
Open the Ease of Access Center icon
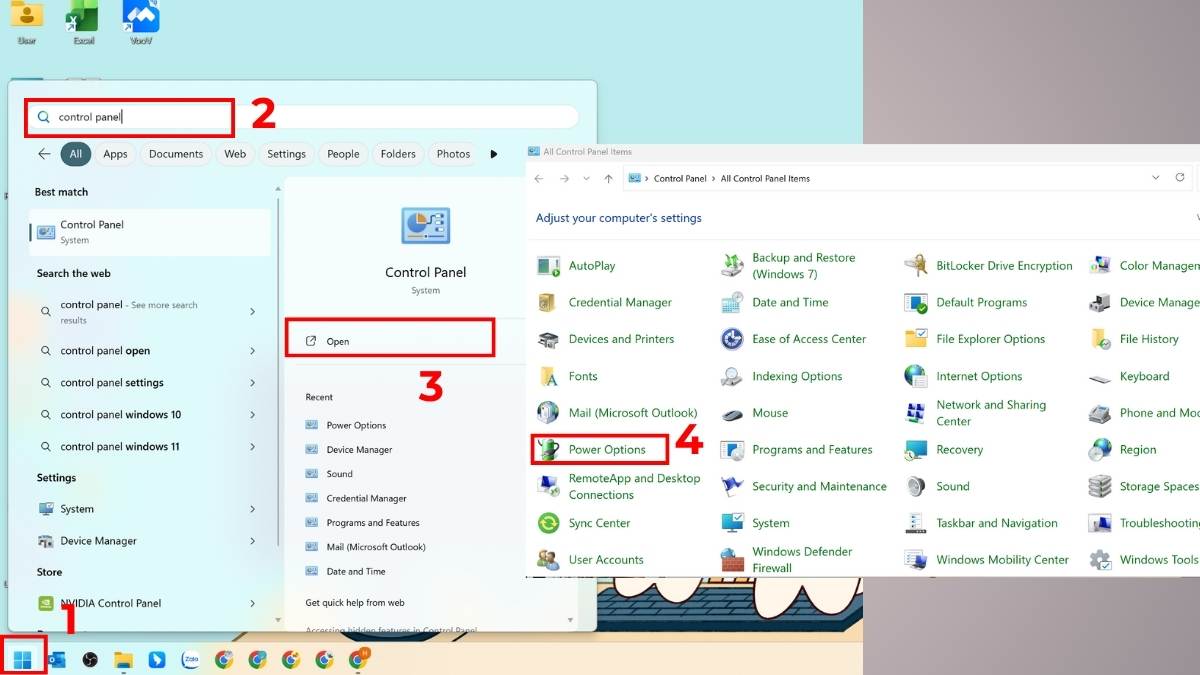(732, 339)
